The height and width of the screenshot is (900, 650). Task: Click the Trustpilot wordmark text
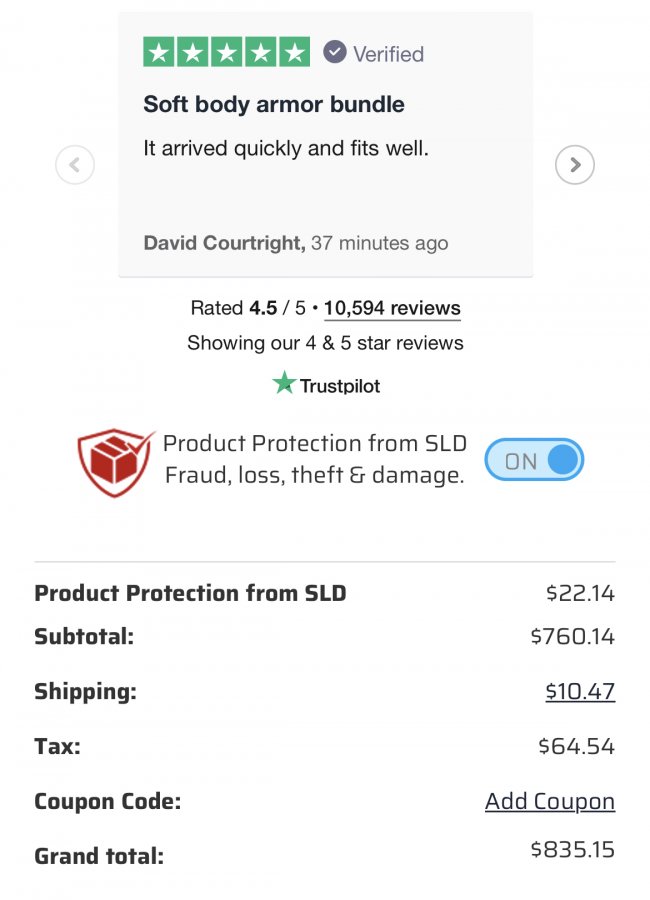340,386
